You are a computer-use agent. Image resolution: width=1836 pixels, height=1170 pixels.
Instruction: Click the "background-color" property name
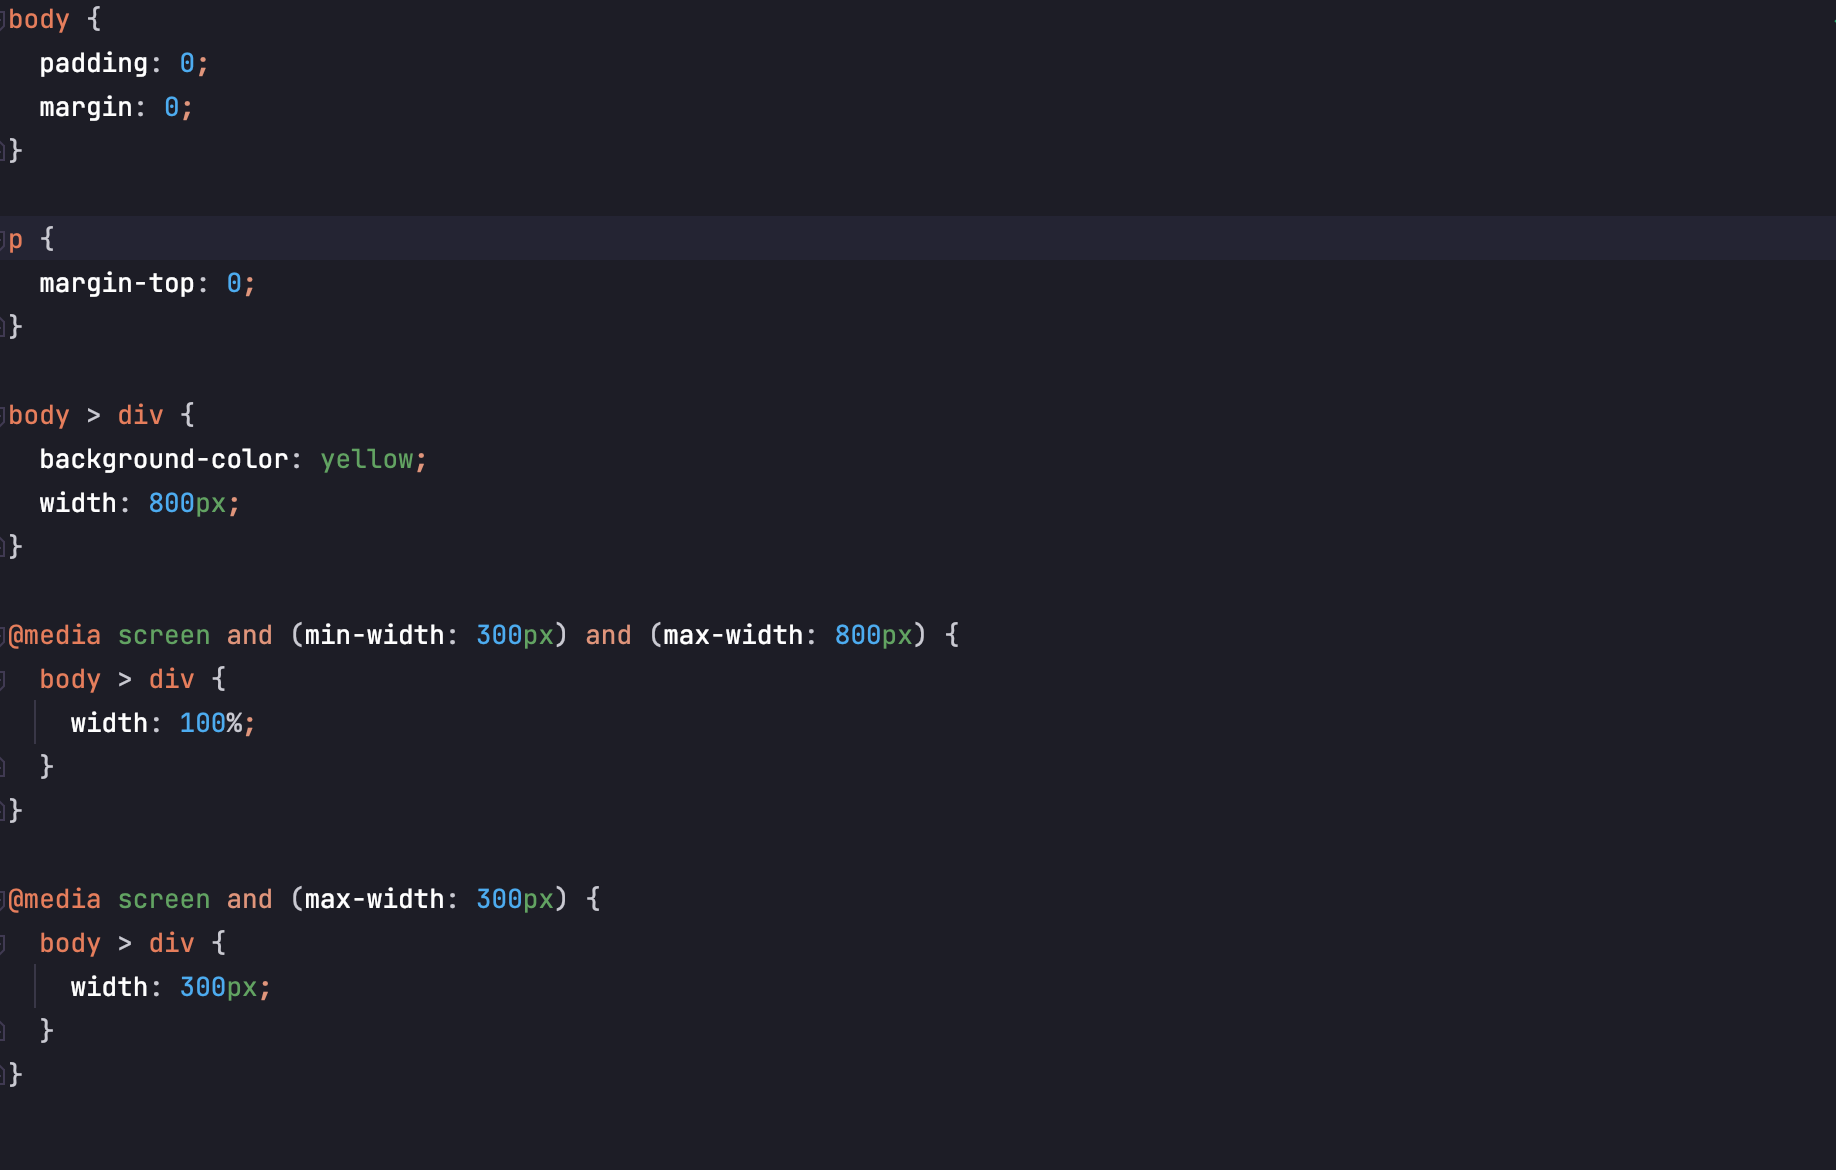(164, 460)
